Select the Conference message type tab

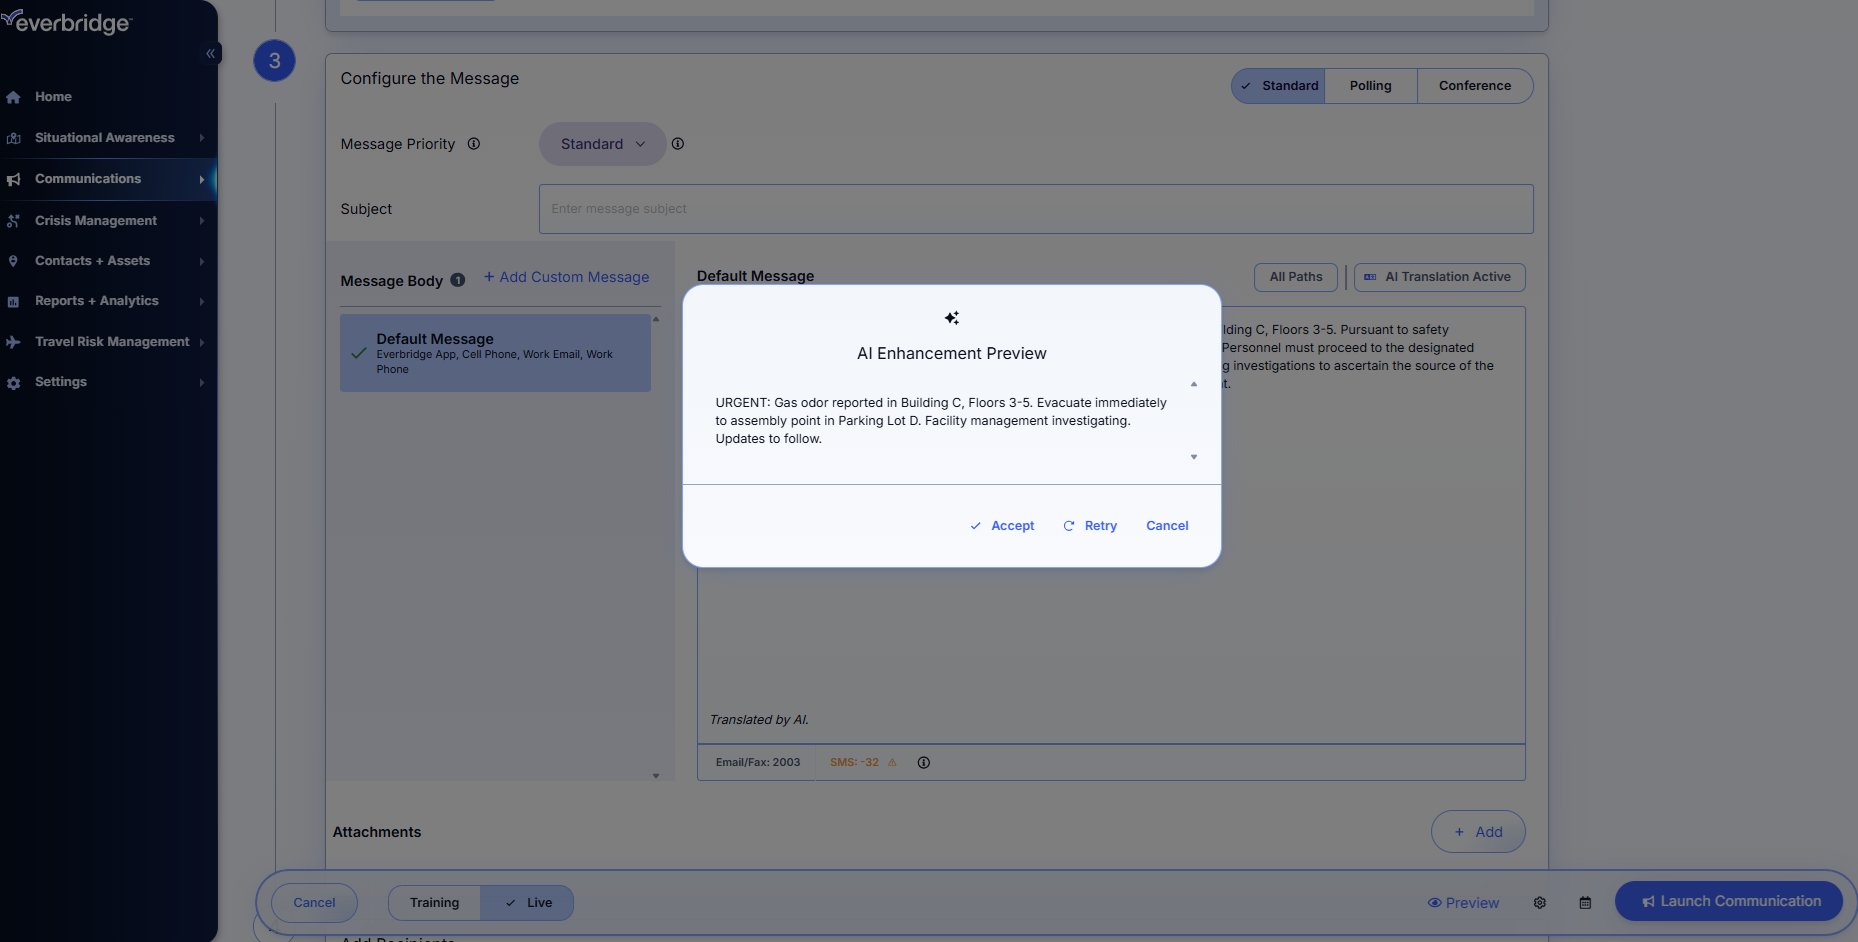pyautogui.click(x=1474, y=86)
